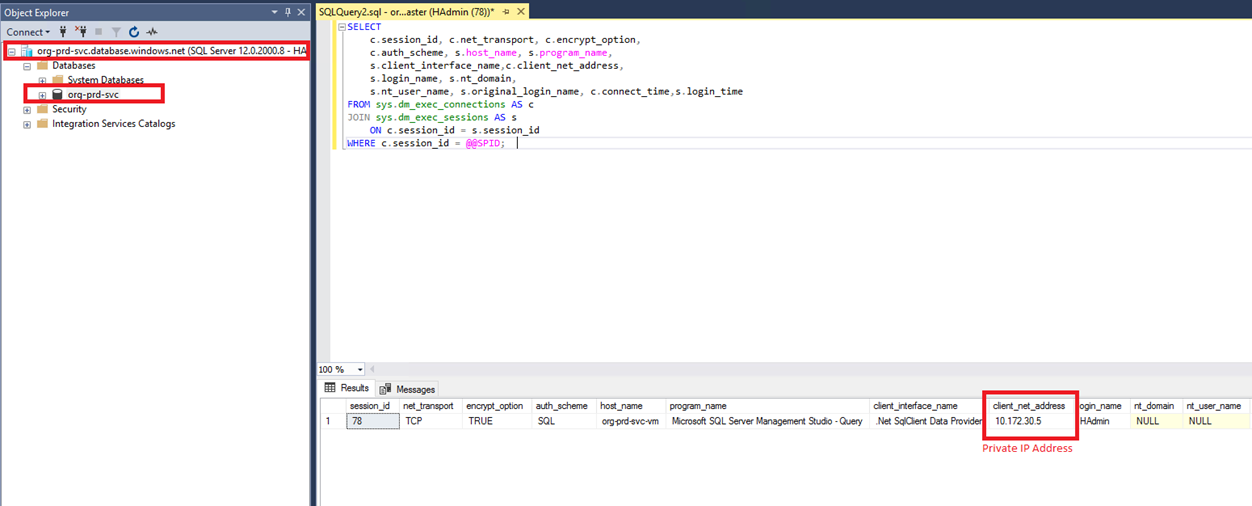Click the Stop square icon in Object Explorer toolbar
Screen dimensions: 1252x506
[98, 32]
